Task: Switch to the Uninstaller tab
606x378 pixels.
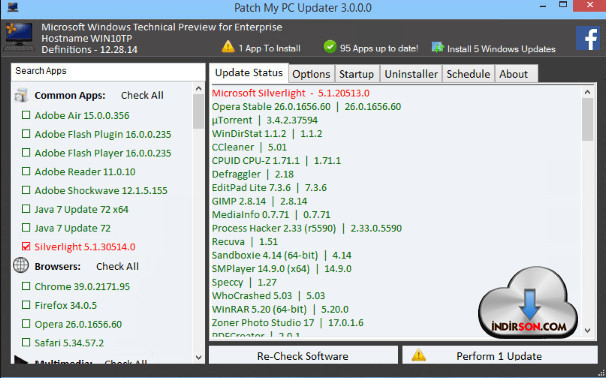Action: point(411,74)
